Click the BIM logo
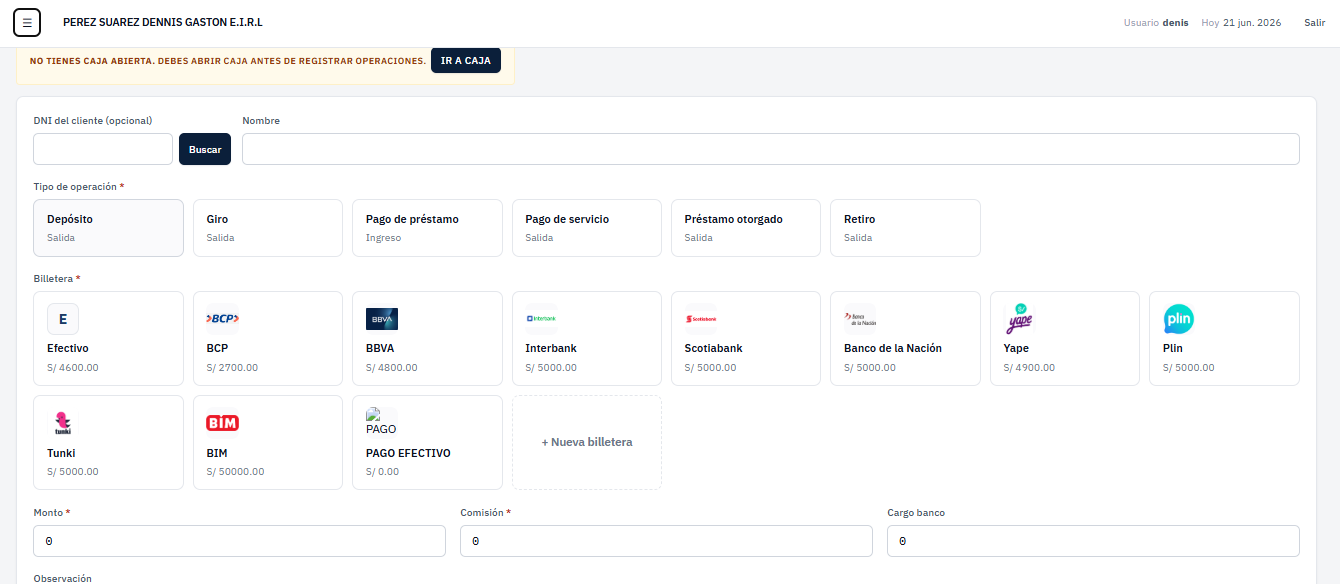Screen dimensions: 1340x584 (x=222, y=423)
